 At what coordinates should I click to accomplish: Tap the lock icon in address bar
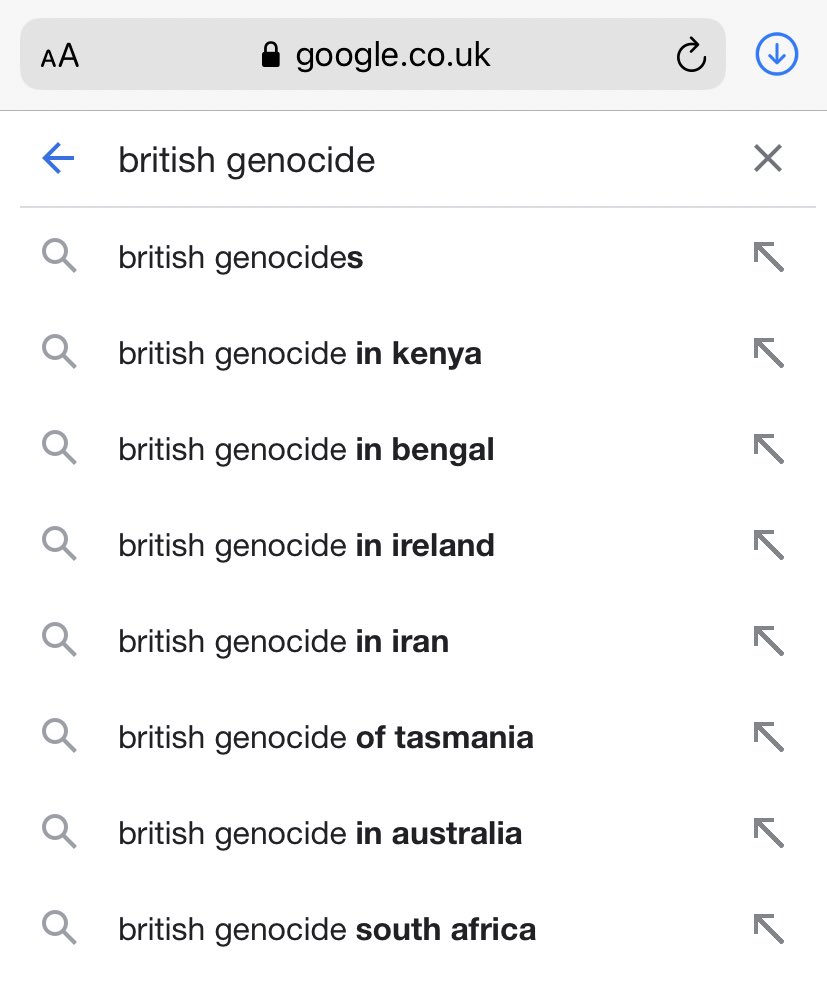coord(270,55)
